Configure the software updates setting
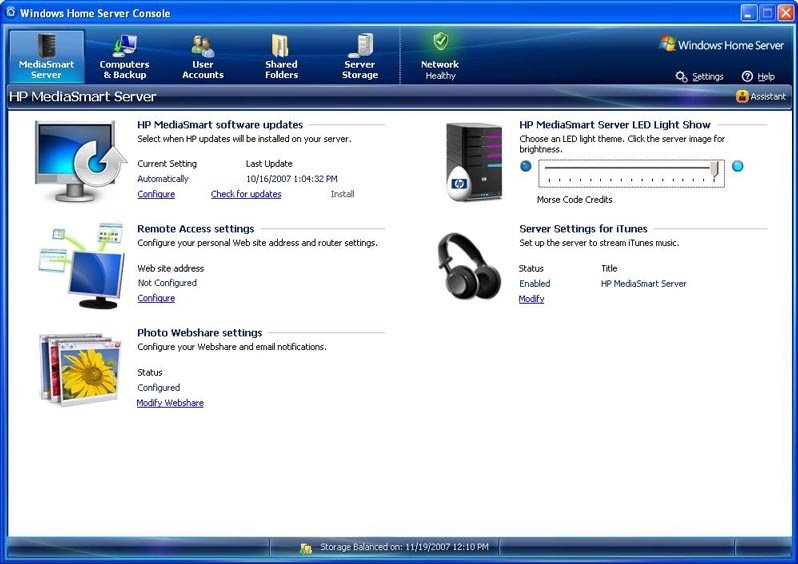This screenshot has height=564, width=798. click(156, 194)
